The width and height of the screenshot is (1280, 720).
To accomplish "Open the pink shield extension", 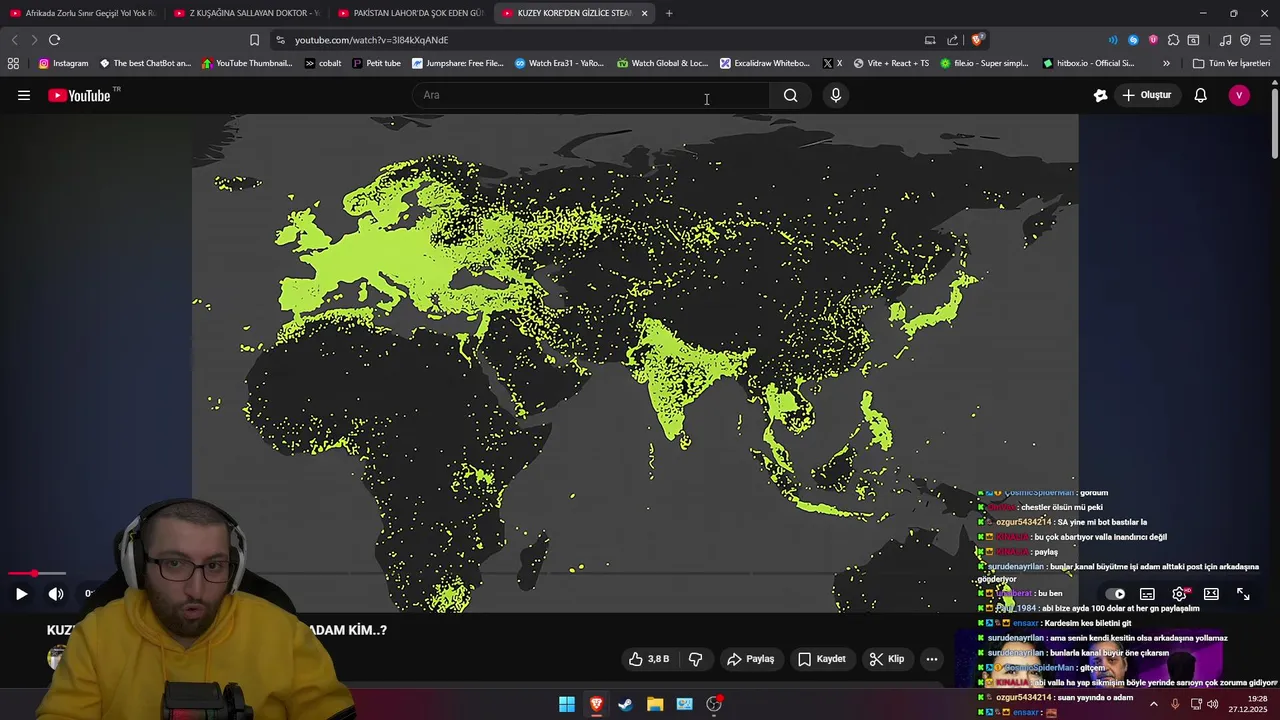I will coord(1153,40).
